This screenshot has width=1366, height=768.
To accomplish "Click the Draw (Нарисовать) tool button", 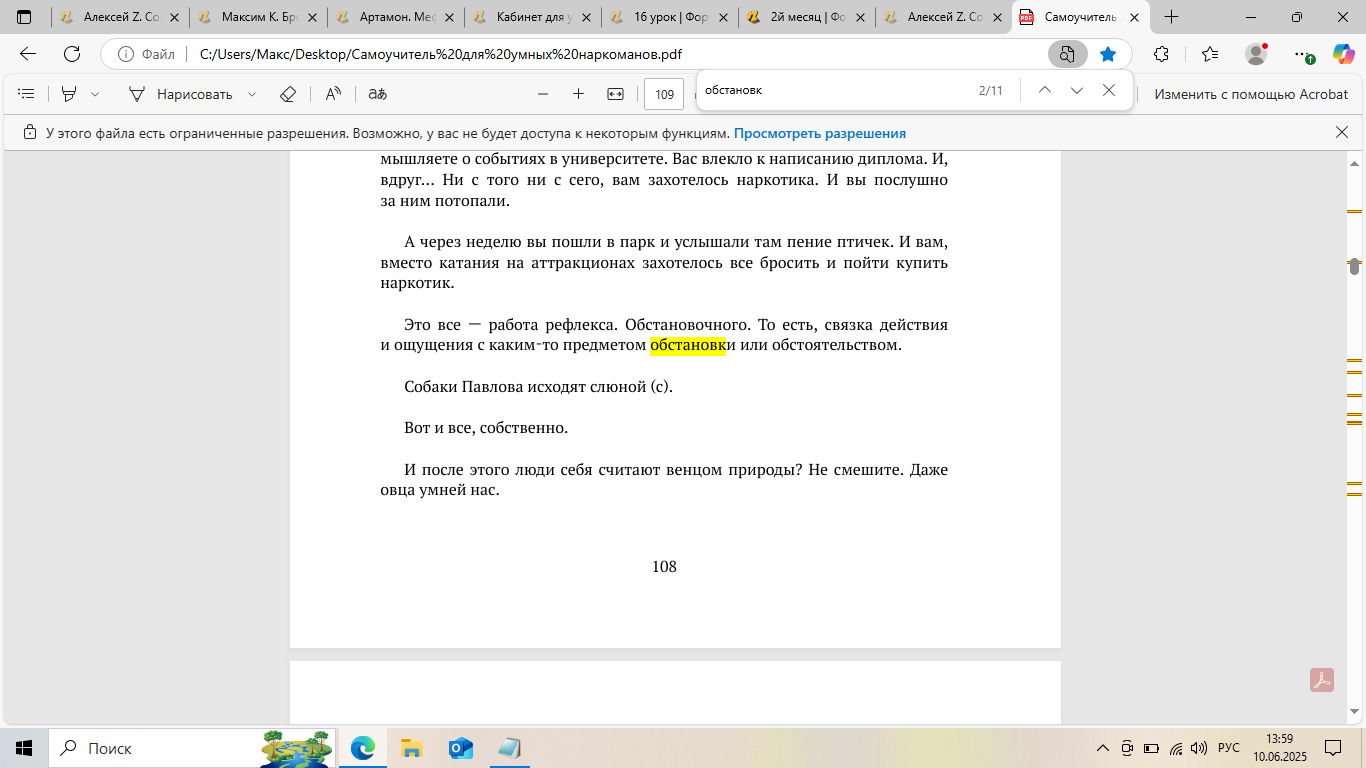I will [x=181, y=94].
